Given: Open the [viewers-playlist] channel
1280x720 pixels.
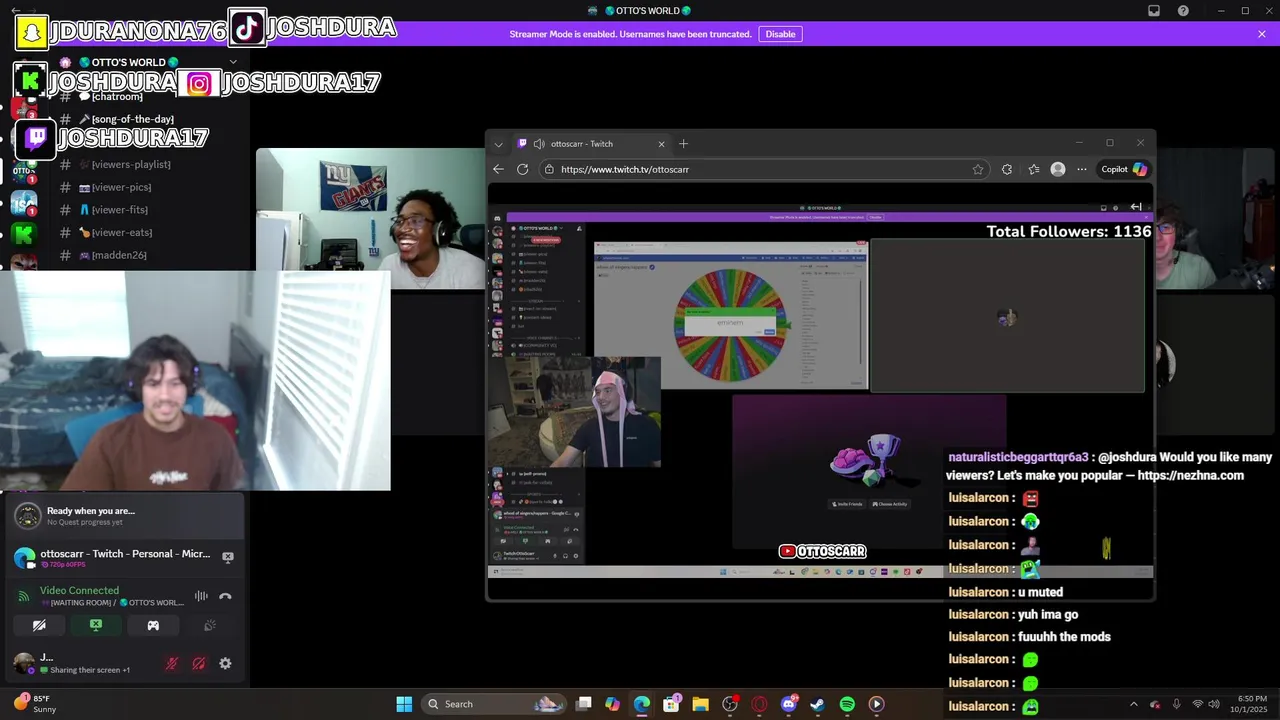Looking at the screenshot, I should (131, 164).
